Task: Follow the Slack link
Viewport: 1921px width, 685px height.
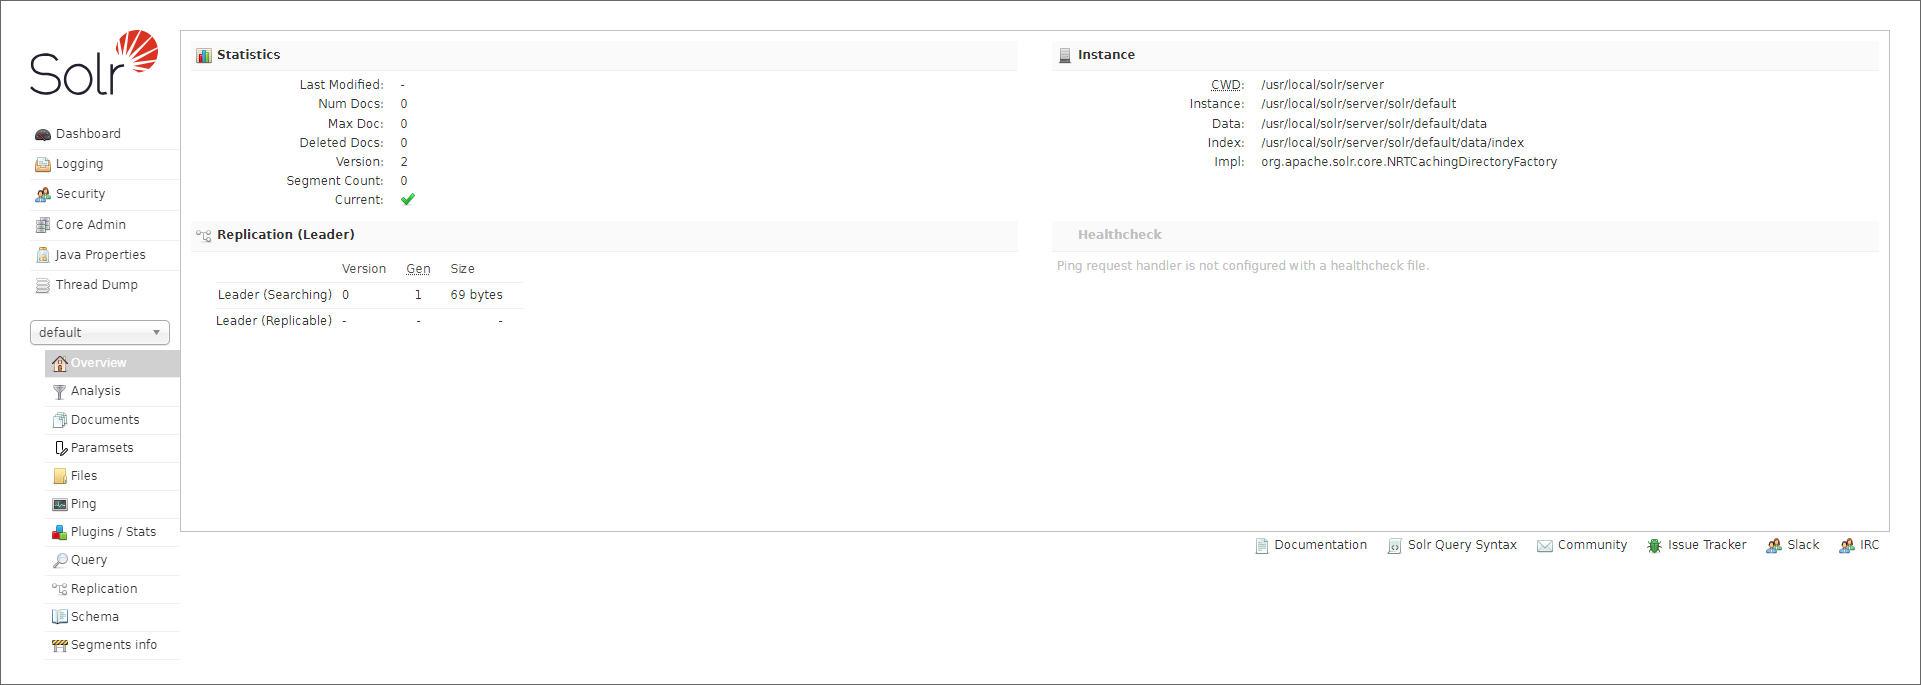Action: [1803, 545]
